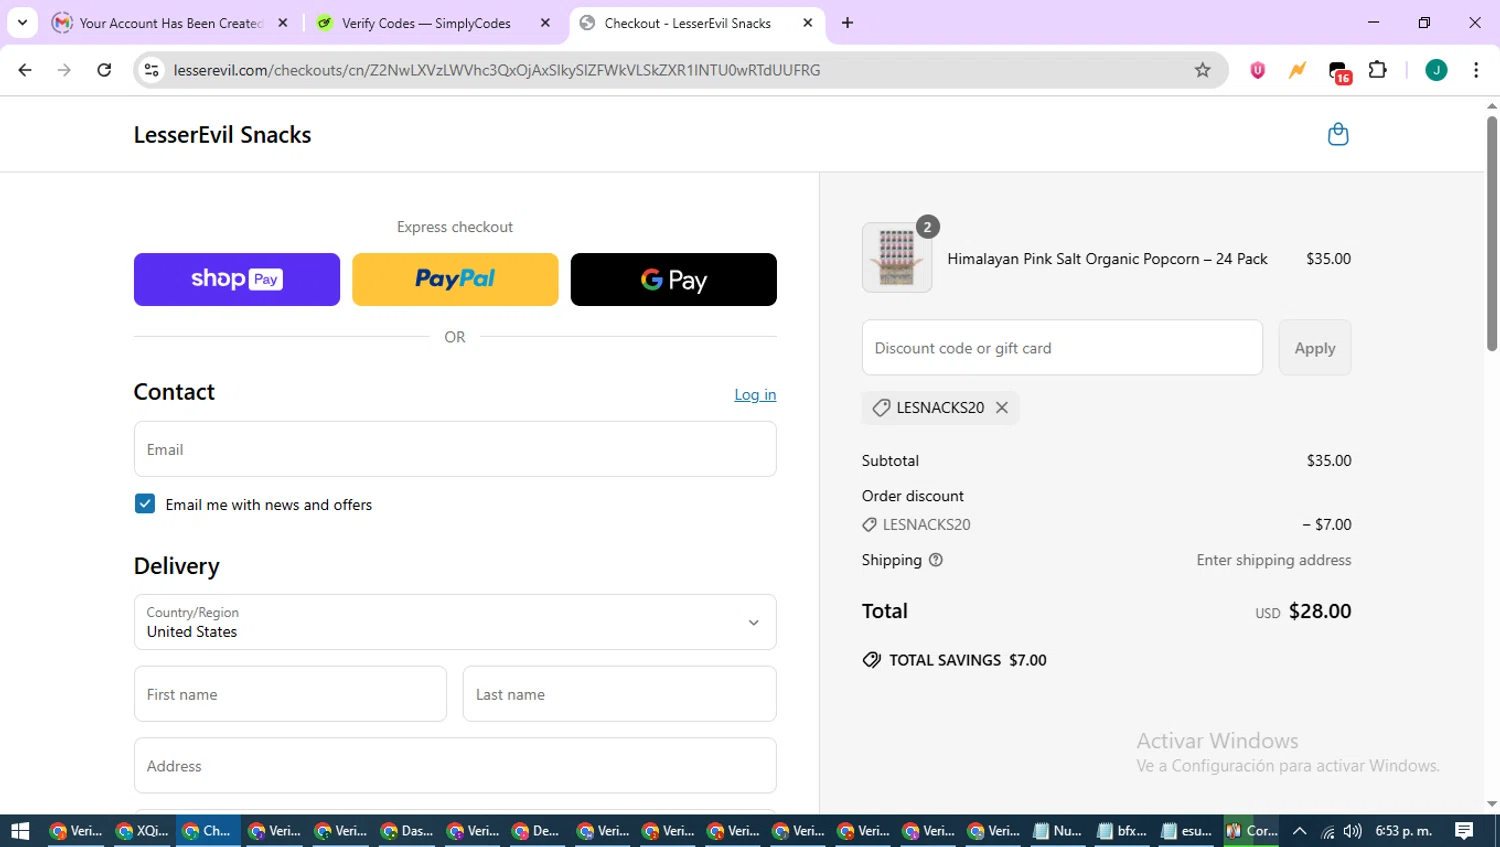Follow the Log in link

(x=755, y=395)
